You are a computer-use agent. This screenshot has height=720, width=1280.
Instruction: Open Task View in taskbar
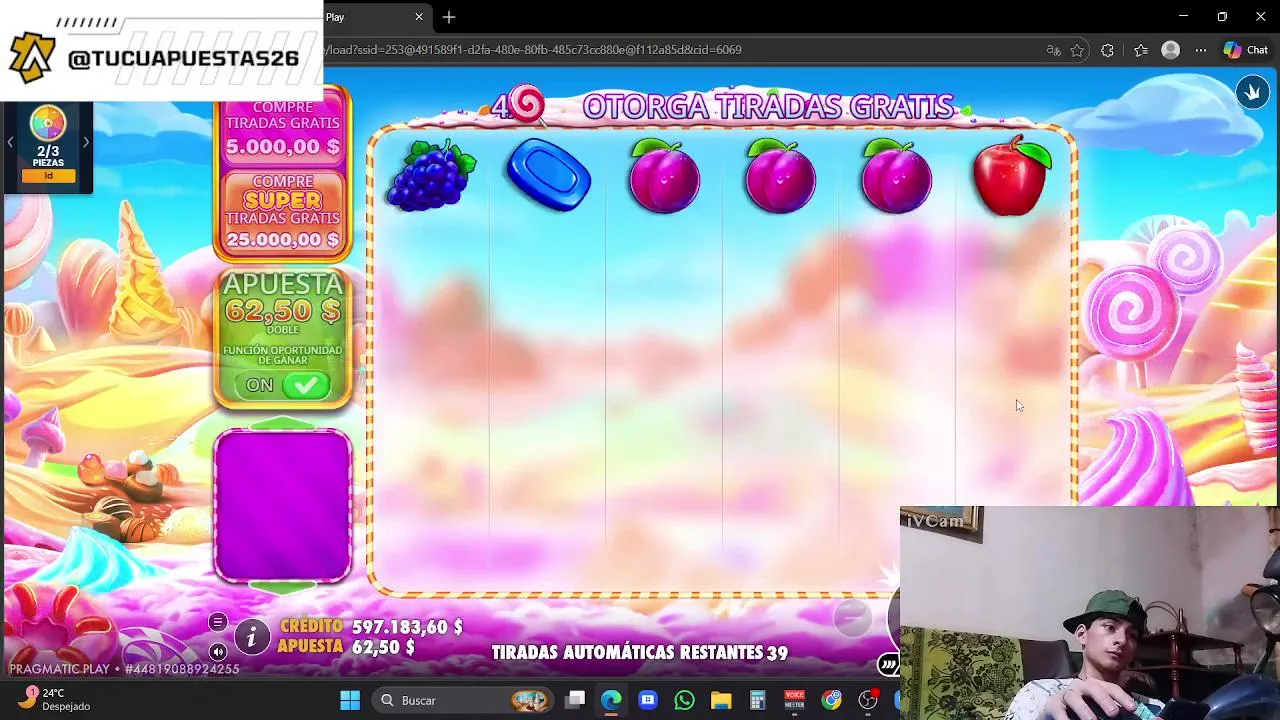pos(575,700)
